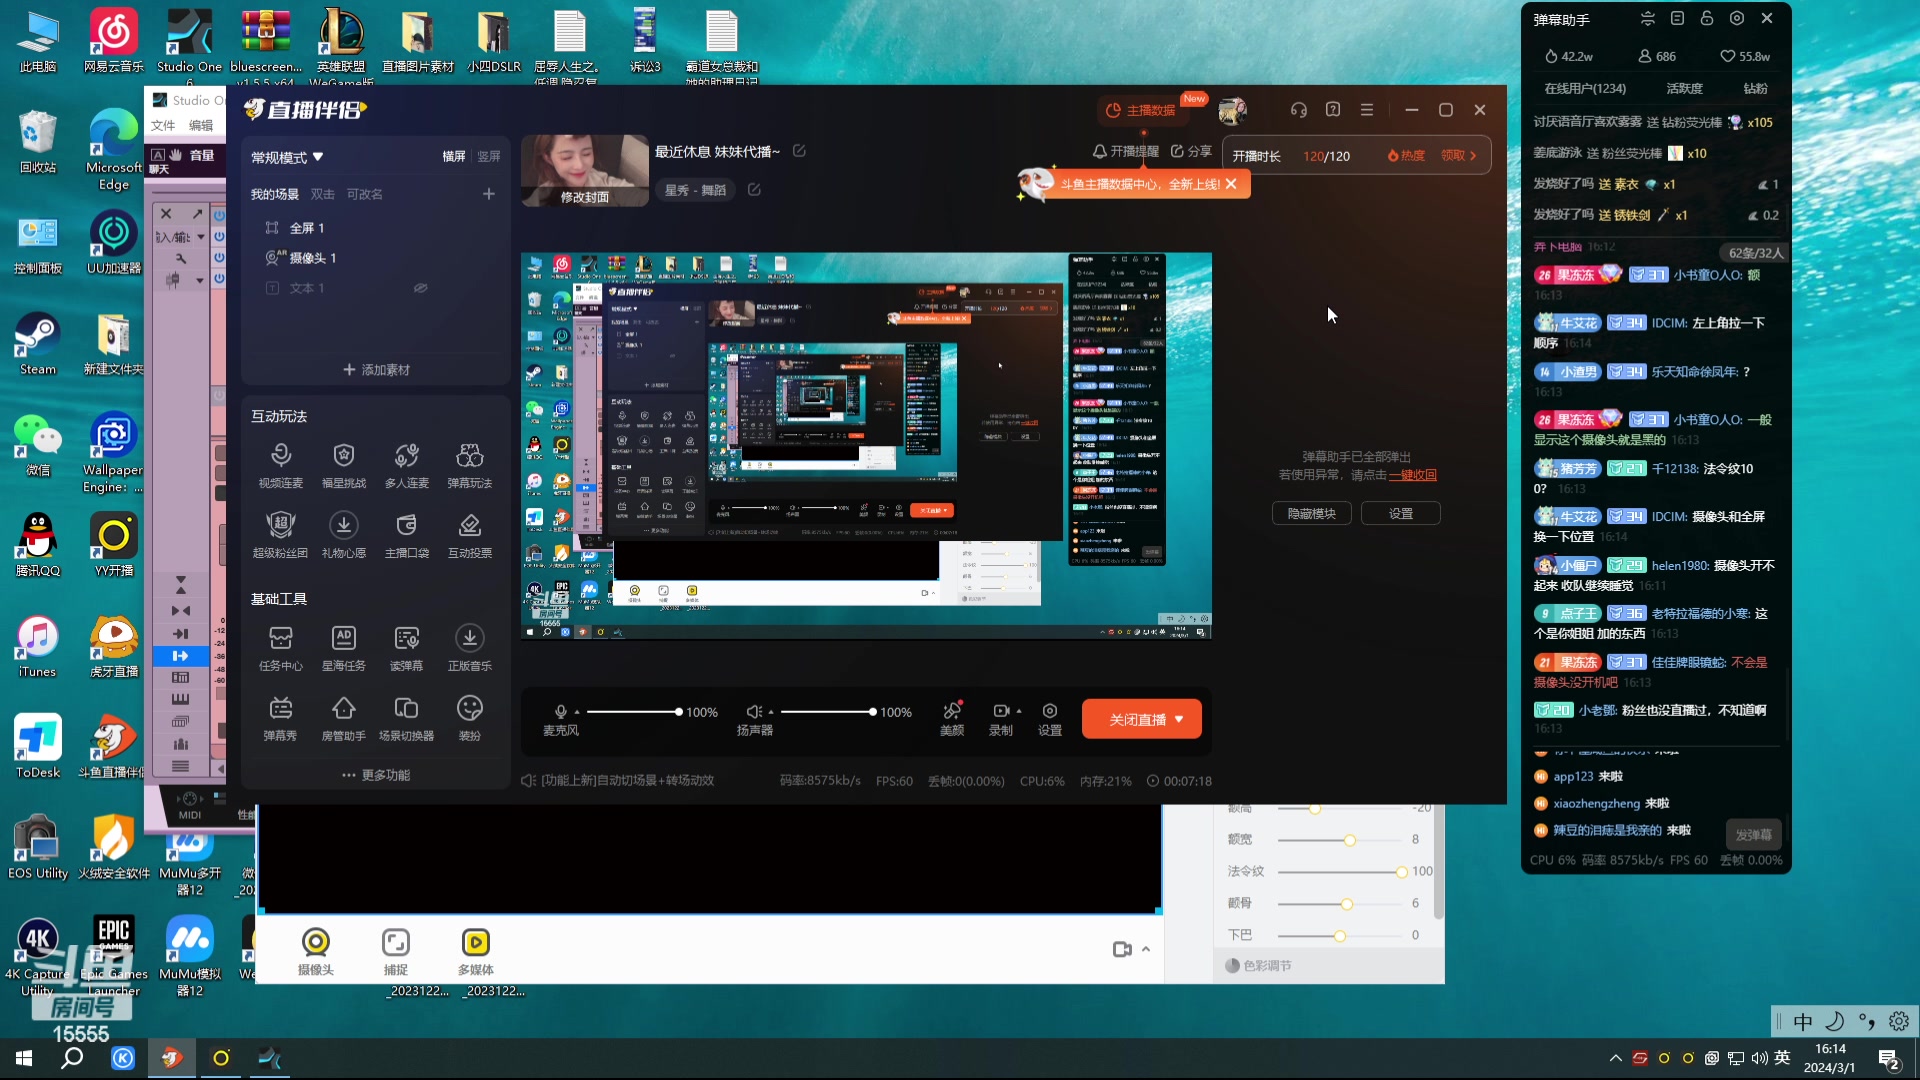Open help question mark icon in title bar
Image resolution: width=1920 pixels, height=1080 pixels.
1333,110
